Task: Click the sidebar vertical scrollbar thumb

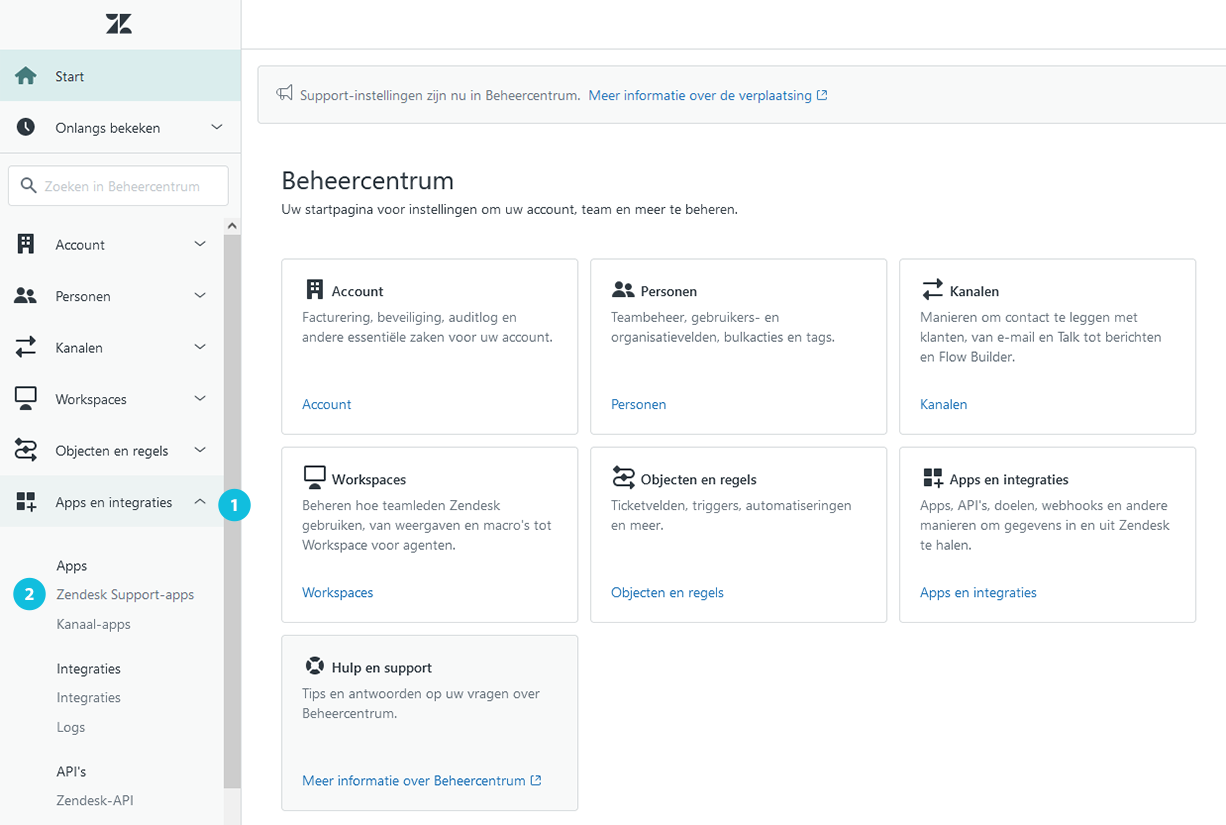Action: [x=232, y=512]
